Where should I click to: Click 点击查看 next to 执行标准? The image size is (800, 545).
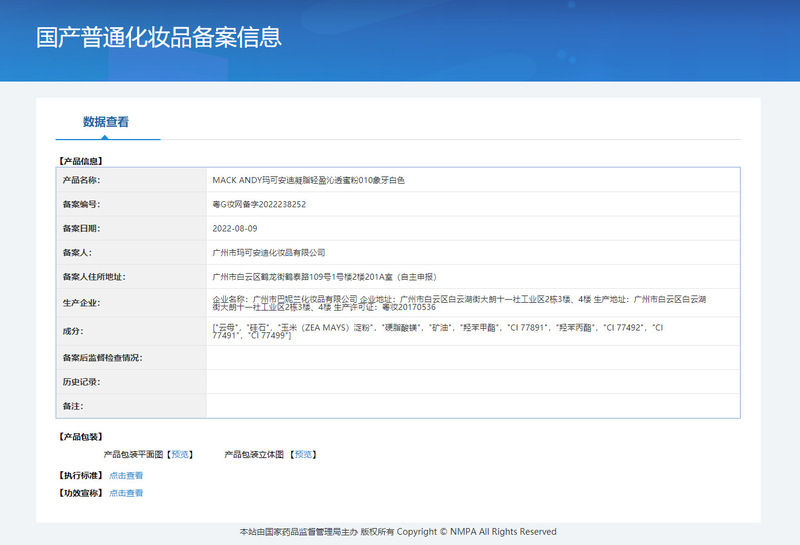[126, 475]
